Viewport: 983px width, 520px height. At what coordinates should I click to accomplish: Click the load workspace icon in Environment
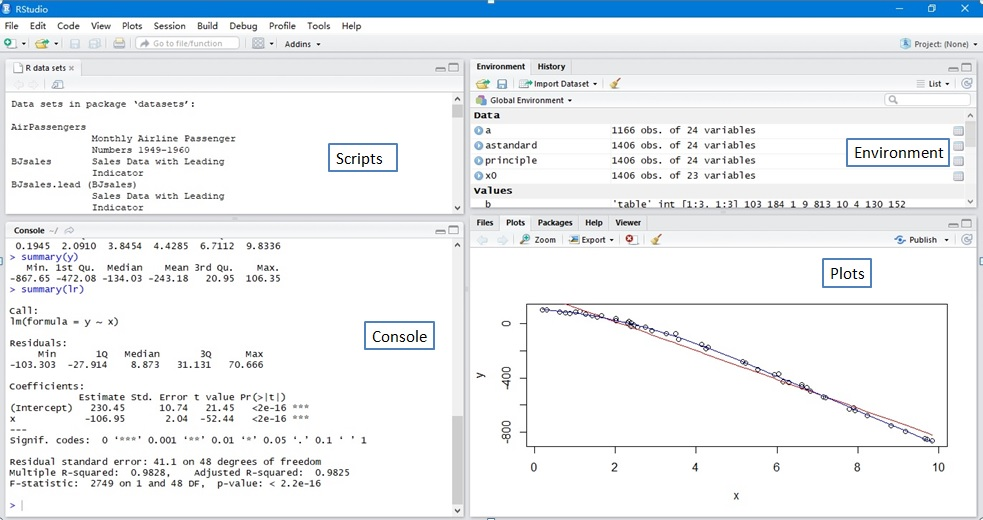[x=482, y=83]
